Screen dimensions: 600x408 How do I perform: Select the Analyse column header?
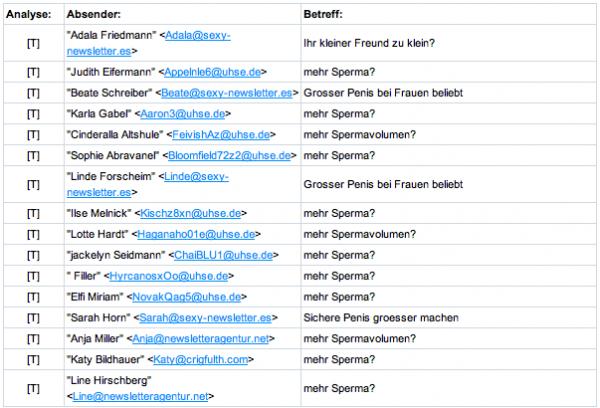[x=29, y=15]
